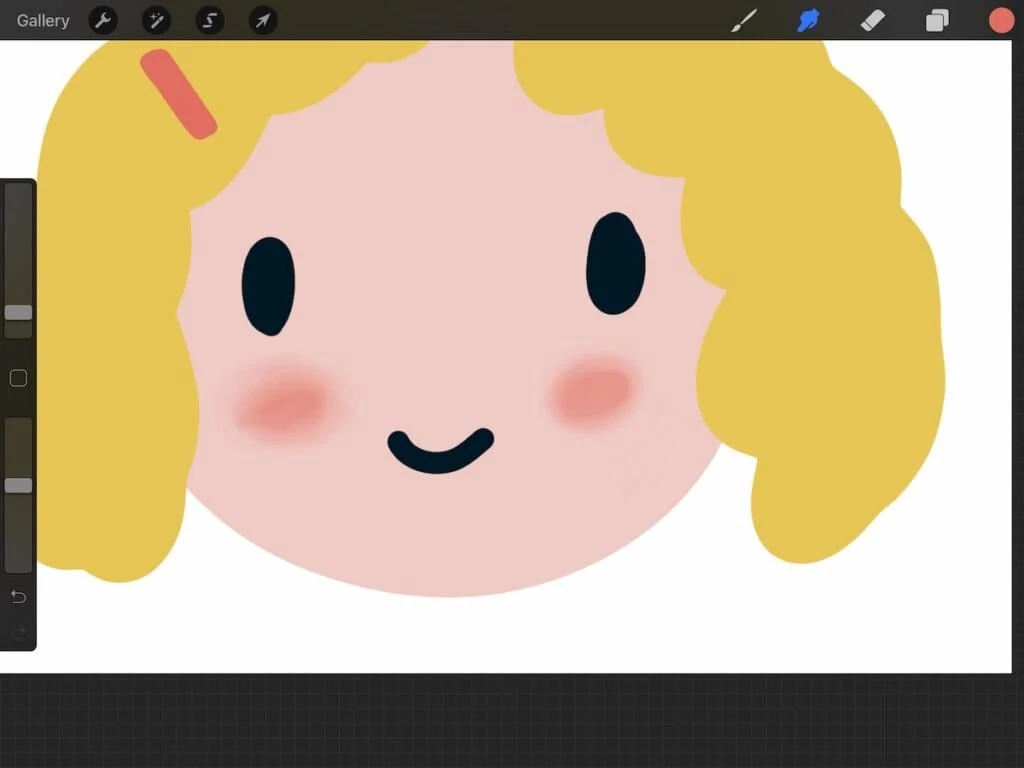The image size is (1024, 768).
Task: Activate the Selection tool
Action: point(210,21)
